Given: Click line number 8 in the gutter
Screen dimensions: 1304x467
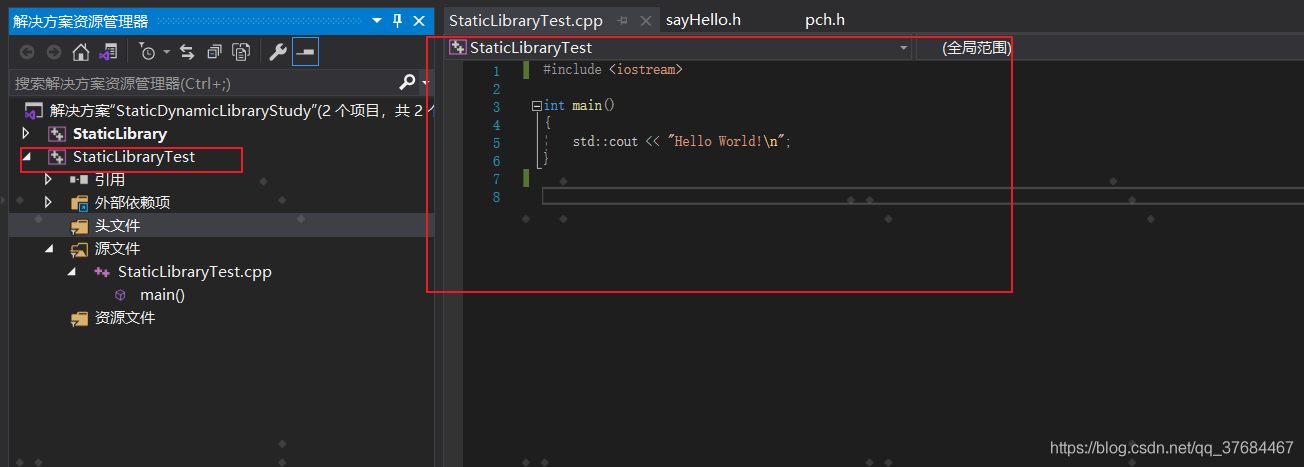Looking at the screenshot, I should (x=497, y=197).
